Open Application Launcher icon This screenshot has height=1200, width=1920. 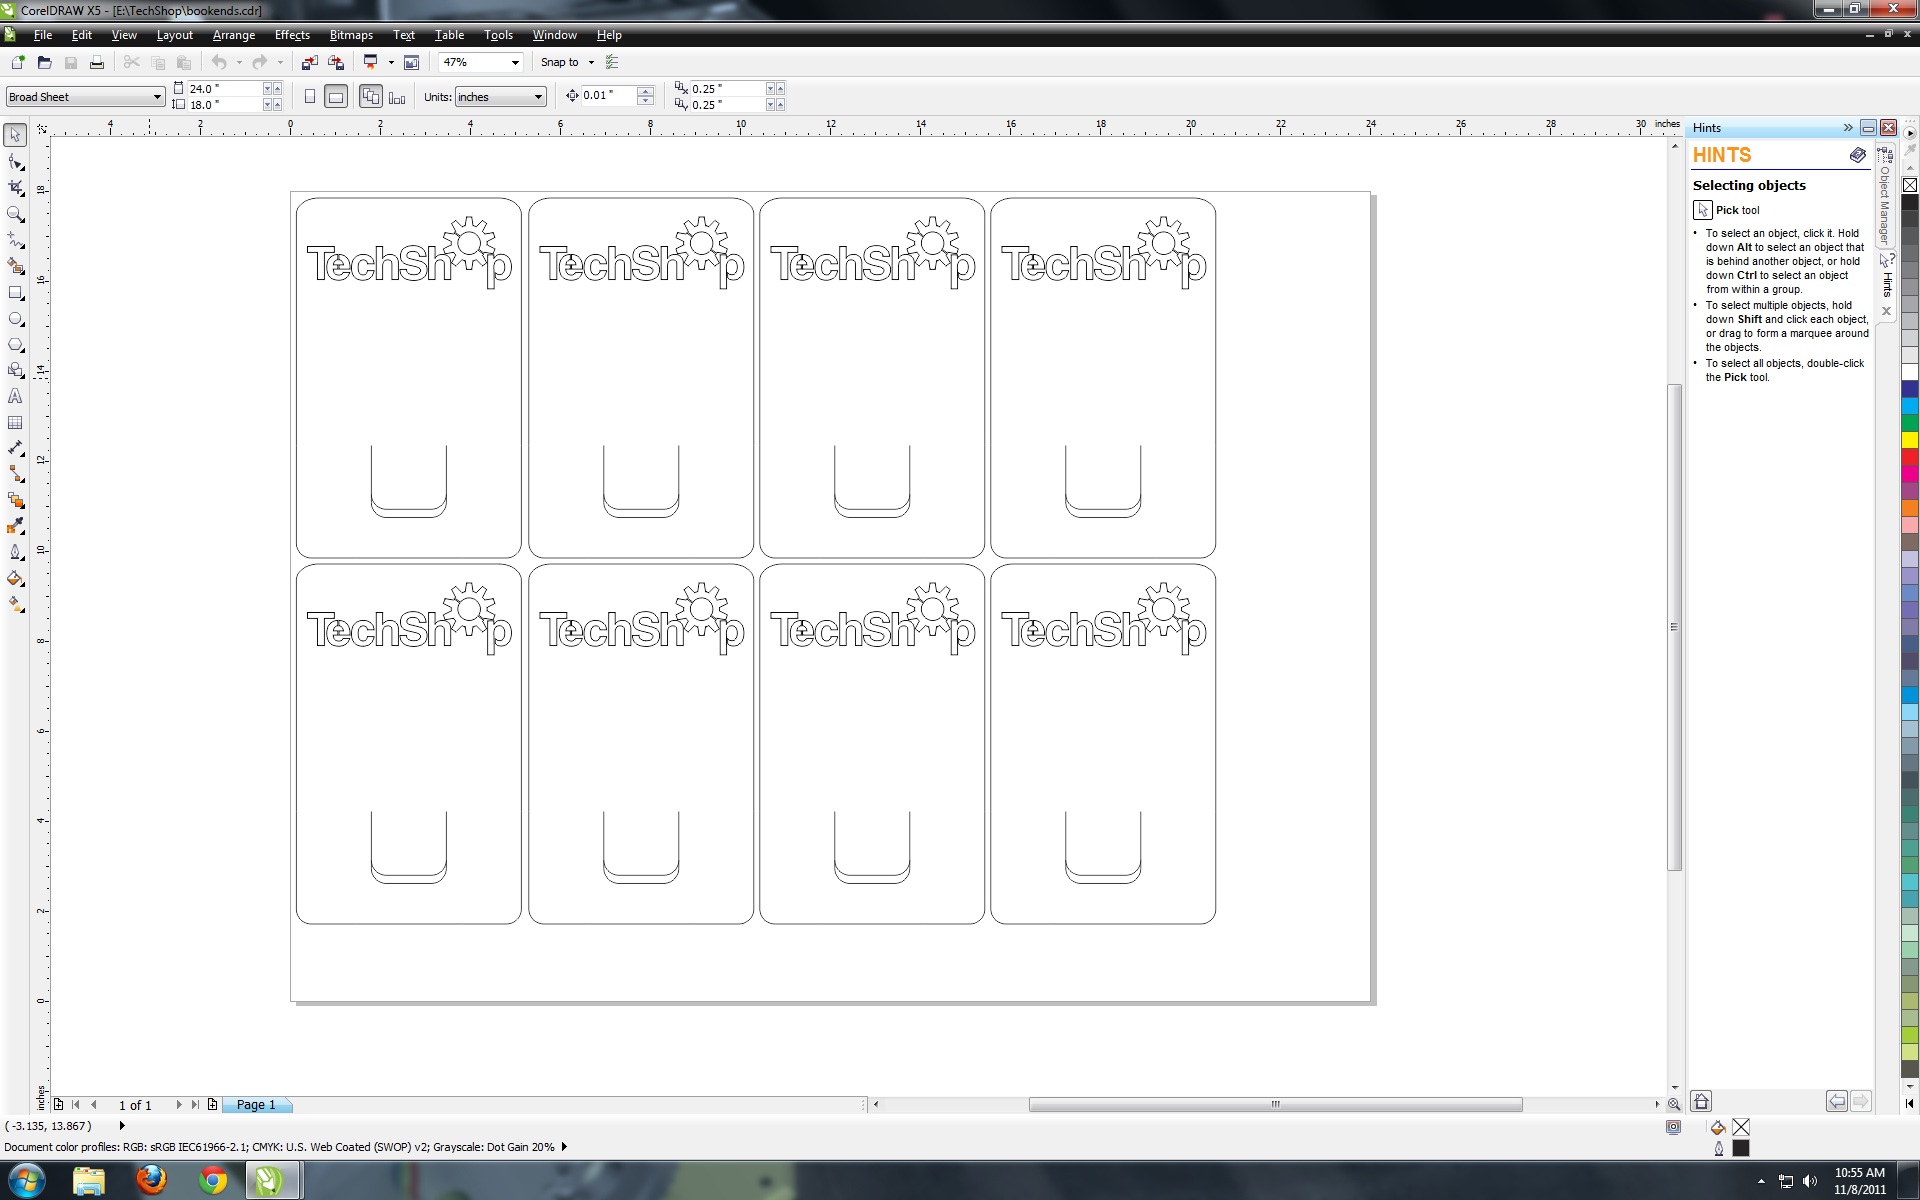tap(371, 62)
